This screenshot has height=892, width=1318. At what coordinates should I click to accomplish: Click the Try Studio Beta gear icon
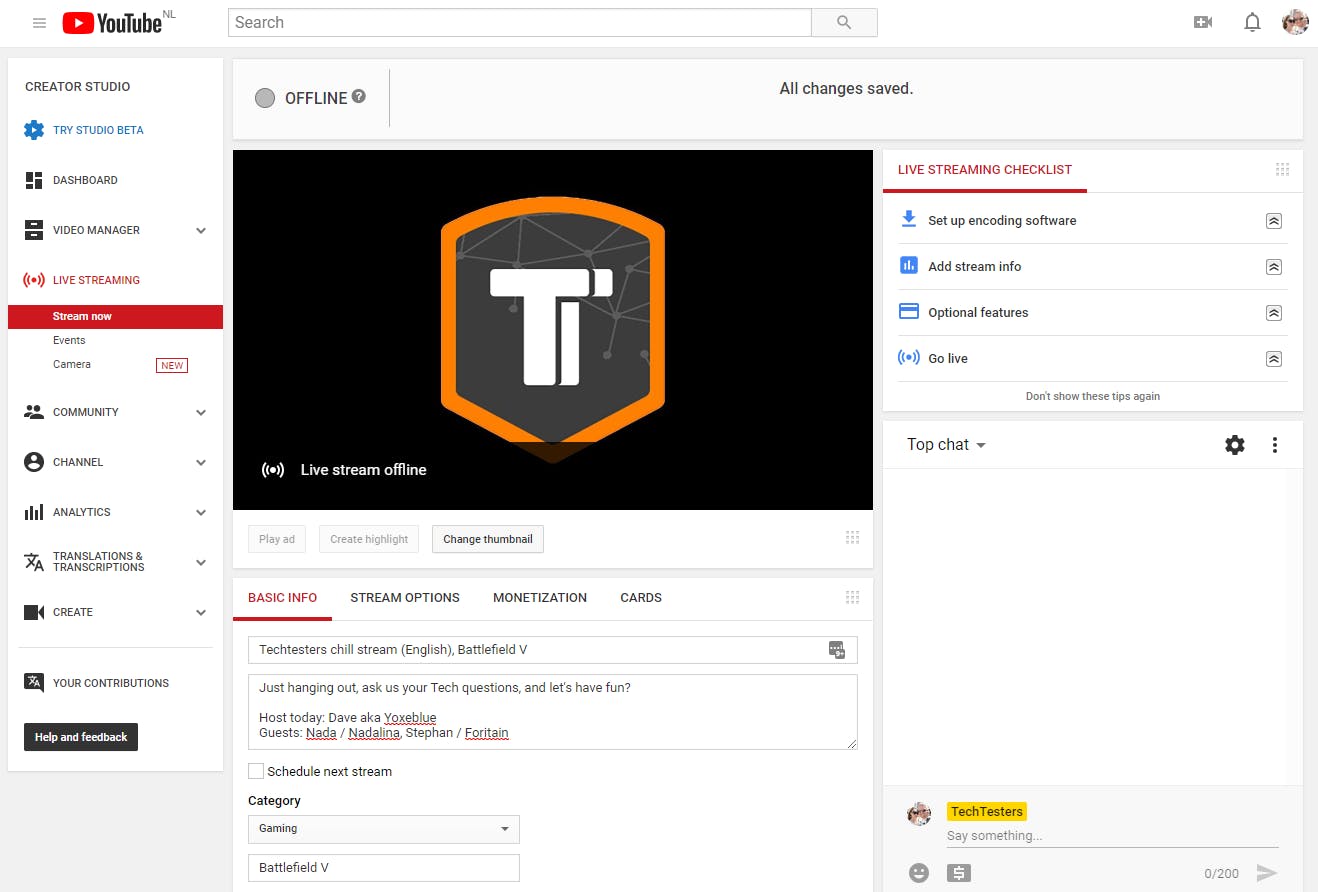tap(34, 130)
